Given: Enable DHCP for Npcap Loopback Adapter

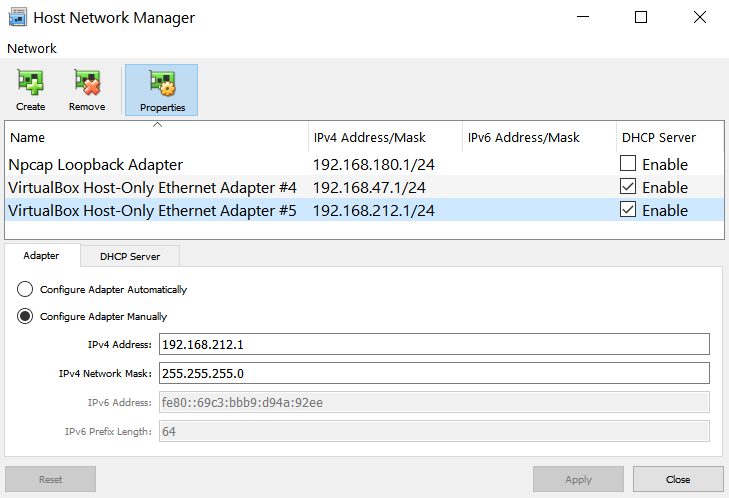Looking at the screenshot, I should 628,164.
